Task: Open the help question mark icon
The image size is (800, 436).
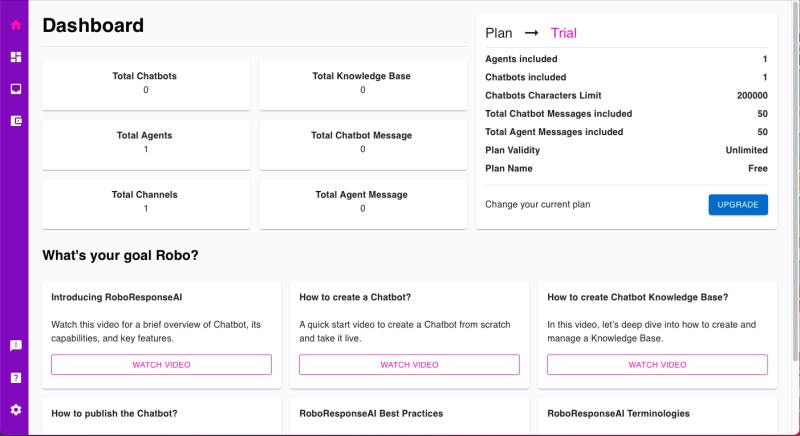Action: 16,378
